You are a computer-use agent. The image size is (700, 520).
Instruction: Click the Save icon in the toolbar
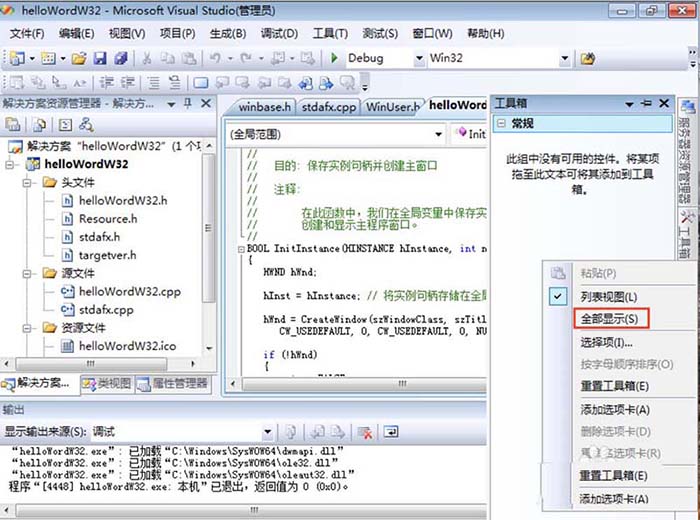point(100,59)
